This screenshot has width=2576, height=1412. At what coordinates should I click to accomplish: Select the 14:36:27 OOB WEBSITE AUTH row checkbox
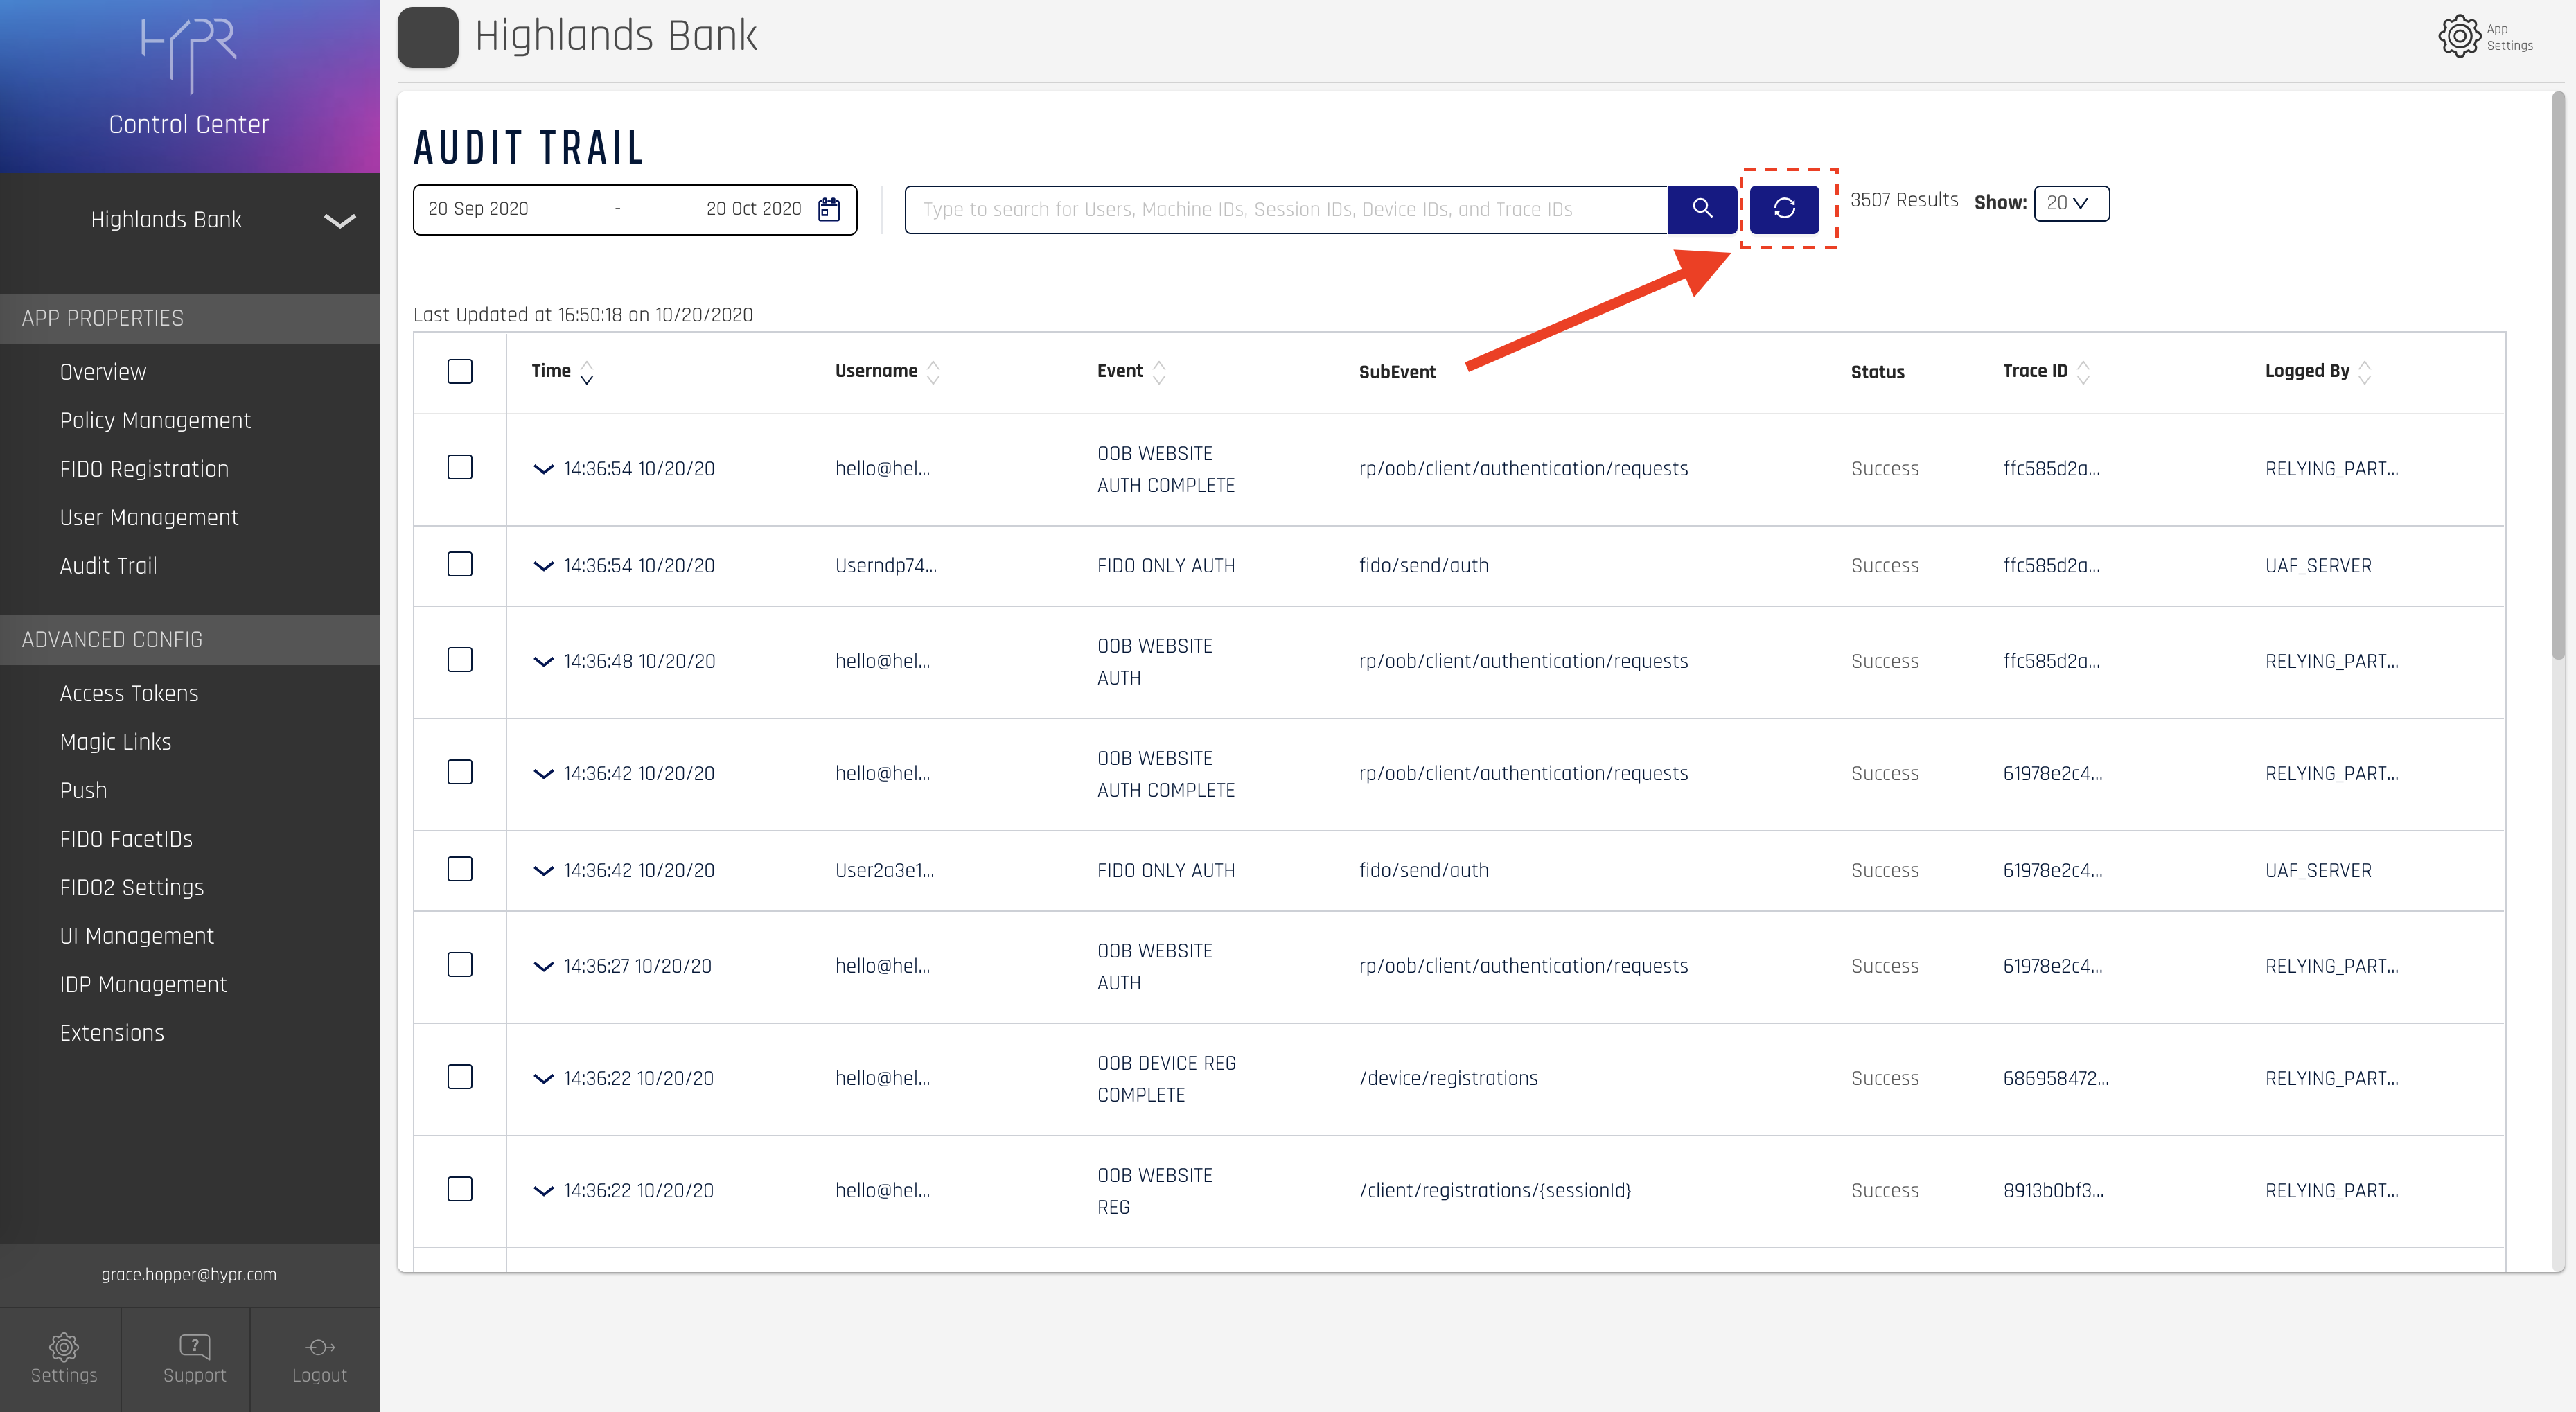pyautogui.click(x=460, y=965)
